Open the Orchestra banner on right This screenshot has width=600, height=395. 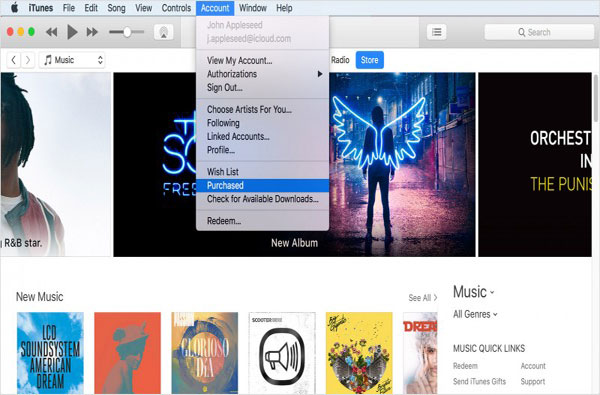click(x=535, y=165)
